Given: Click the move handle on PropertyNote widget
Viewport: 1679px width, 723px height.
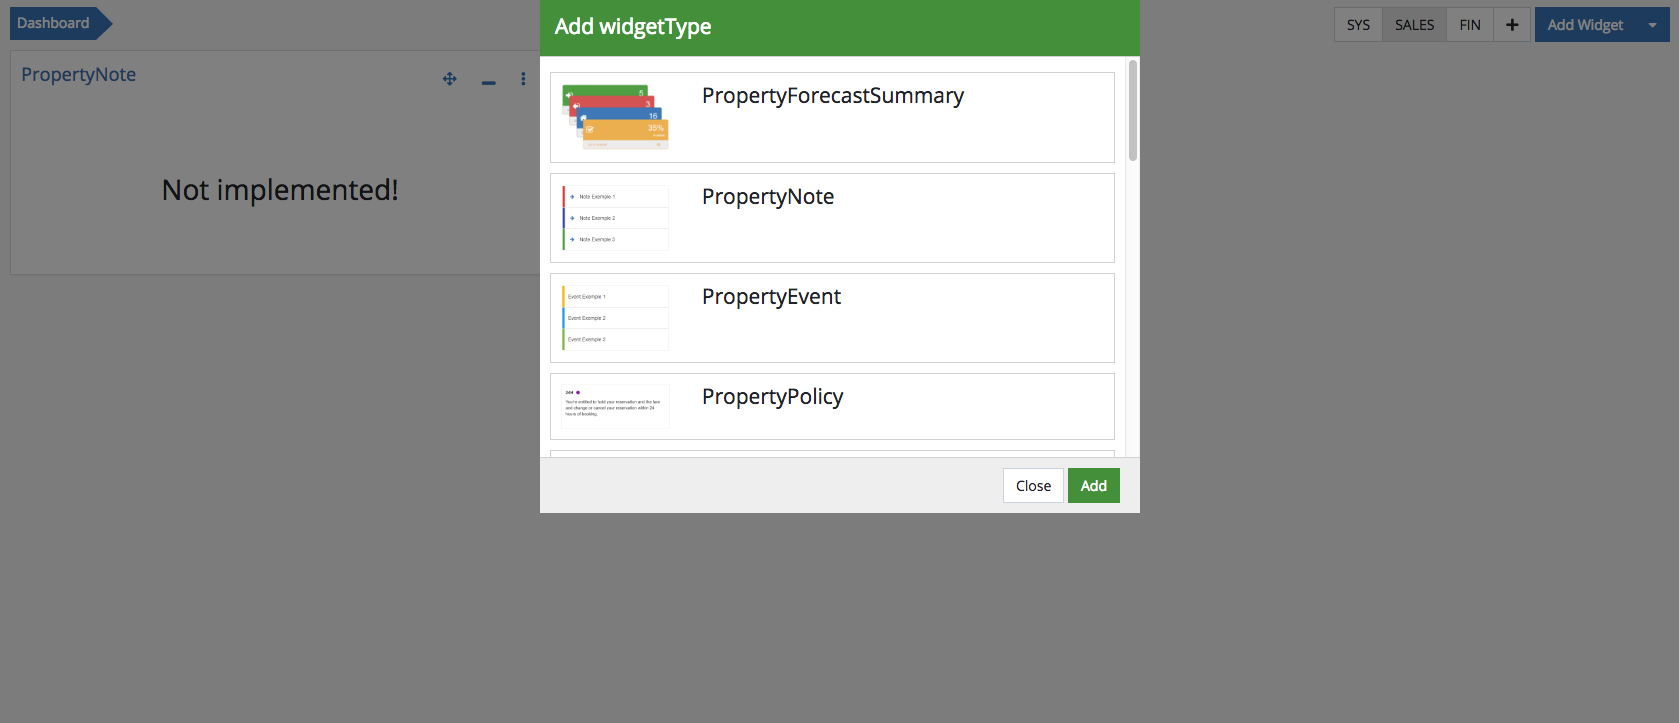Looking at the screenshot, I should click(x=450, y=79).
